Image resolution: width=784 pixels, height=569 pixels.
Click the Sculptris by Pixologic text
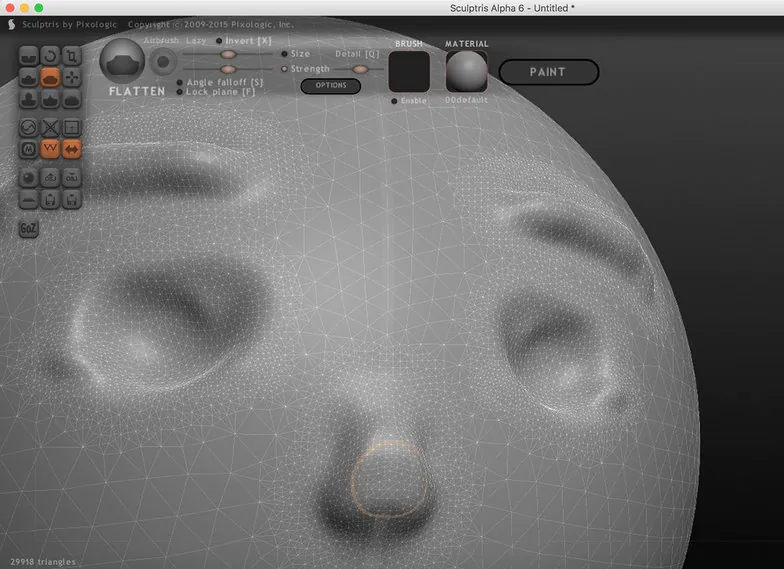[x=70, y=24]
